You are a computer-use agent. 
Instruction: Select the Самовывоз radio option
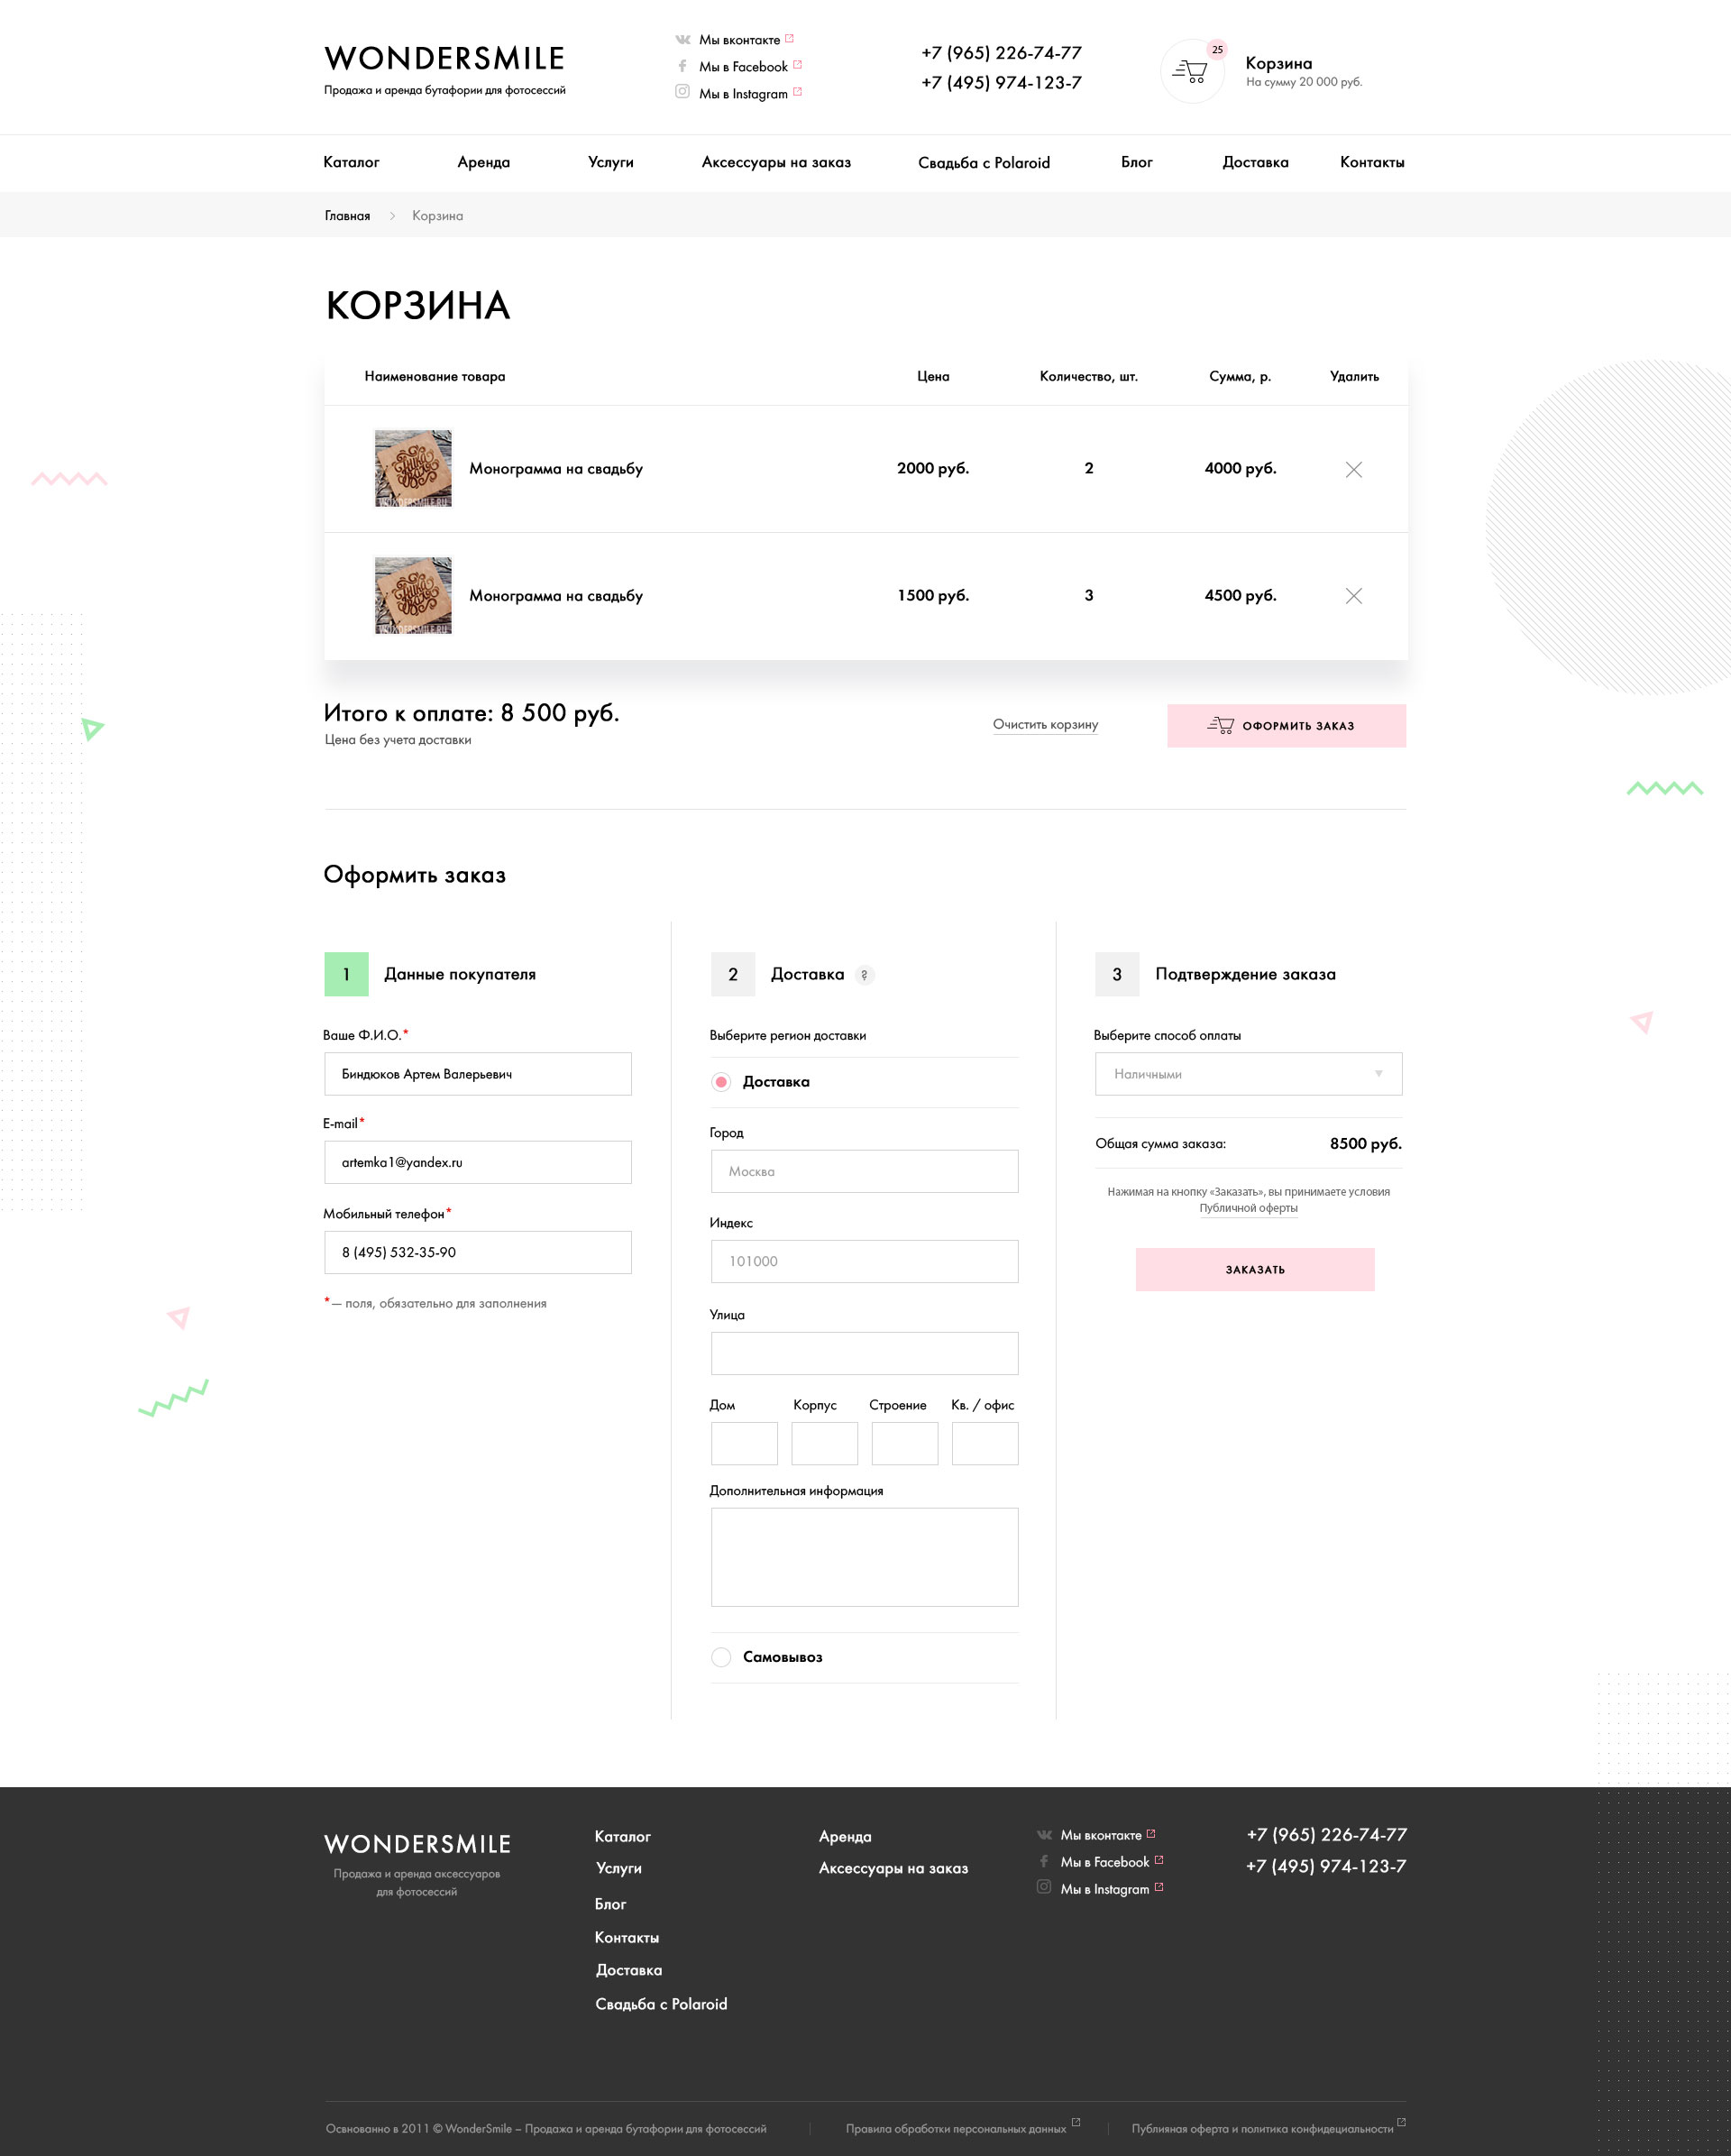721,1657
